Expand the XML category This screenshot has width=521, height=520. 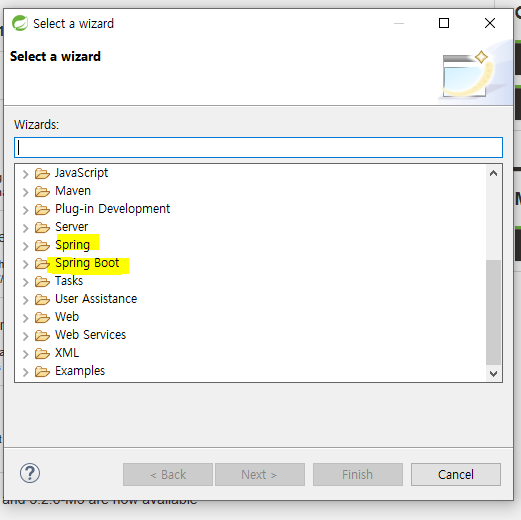point(25,354)
